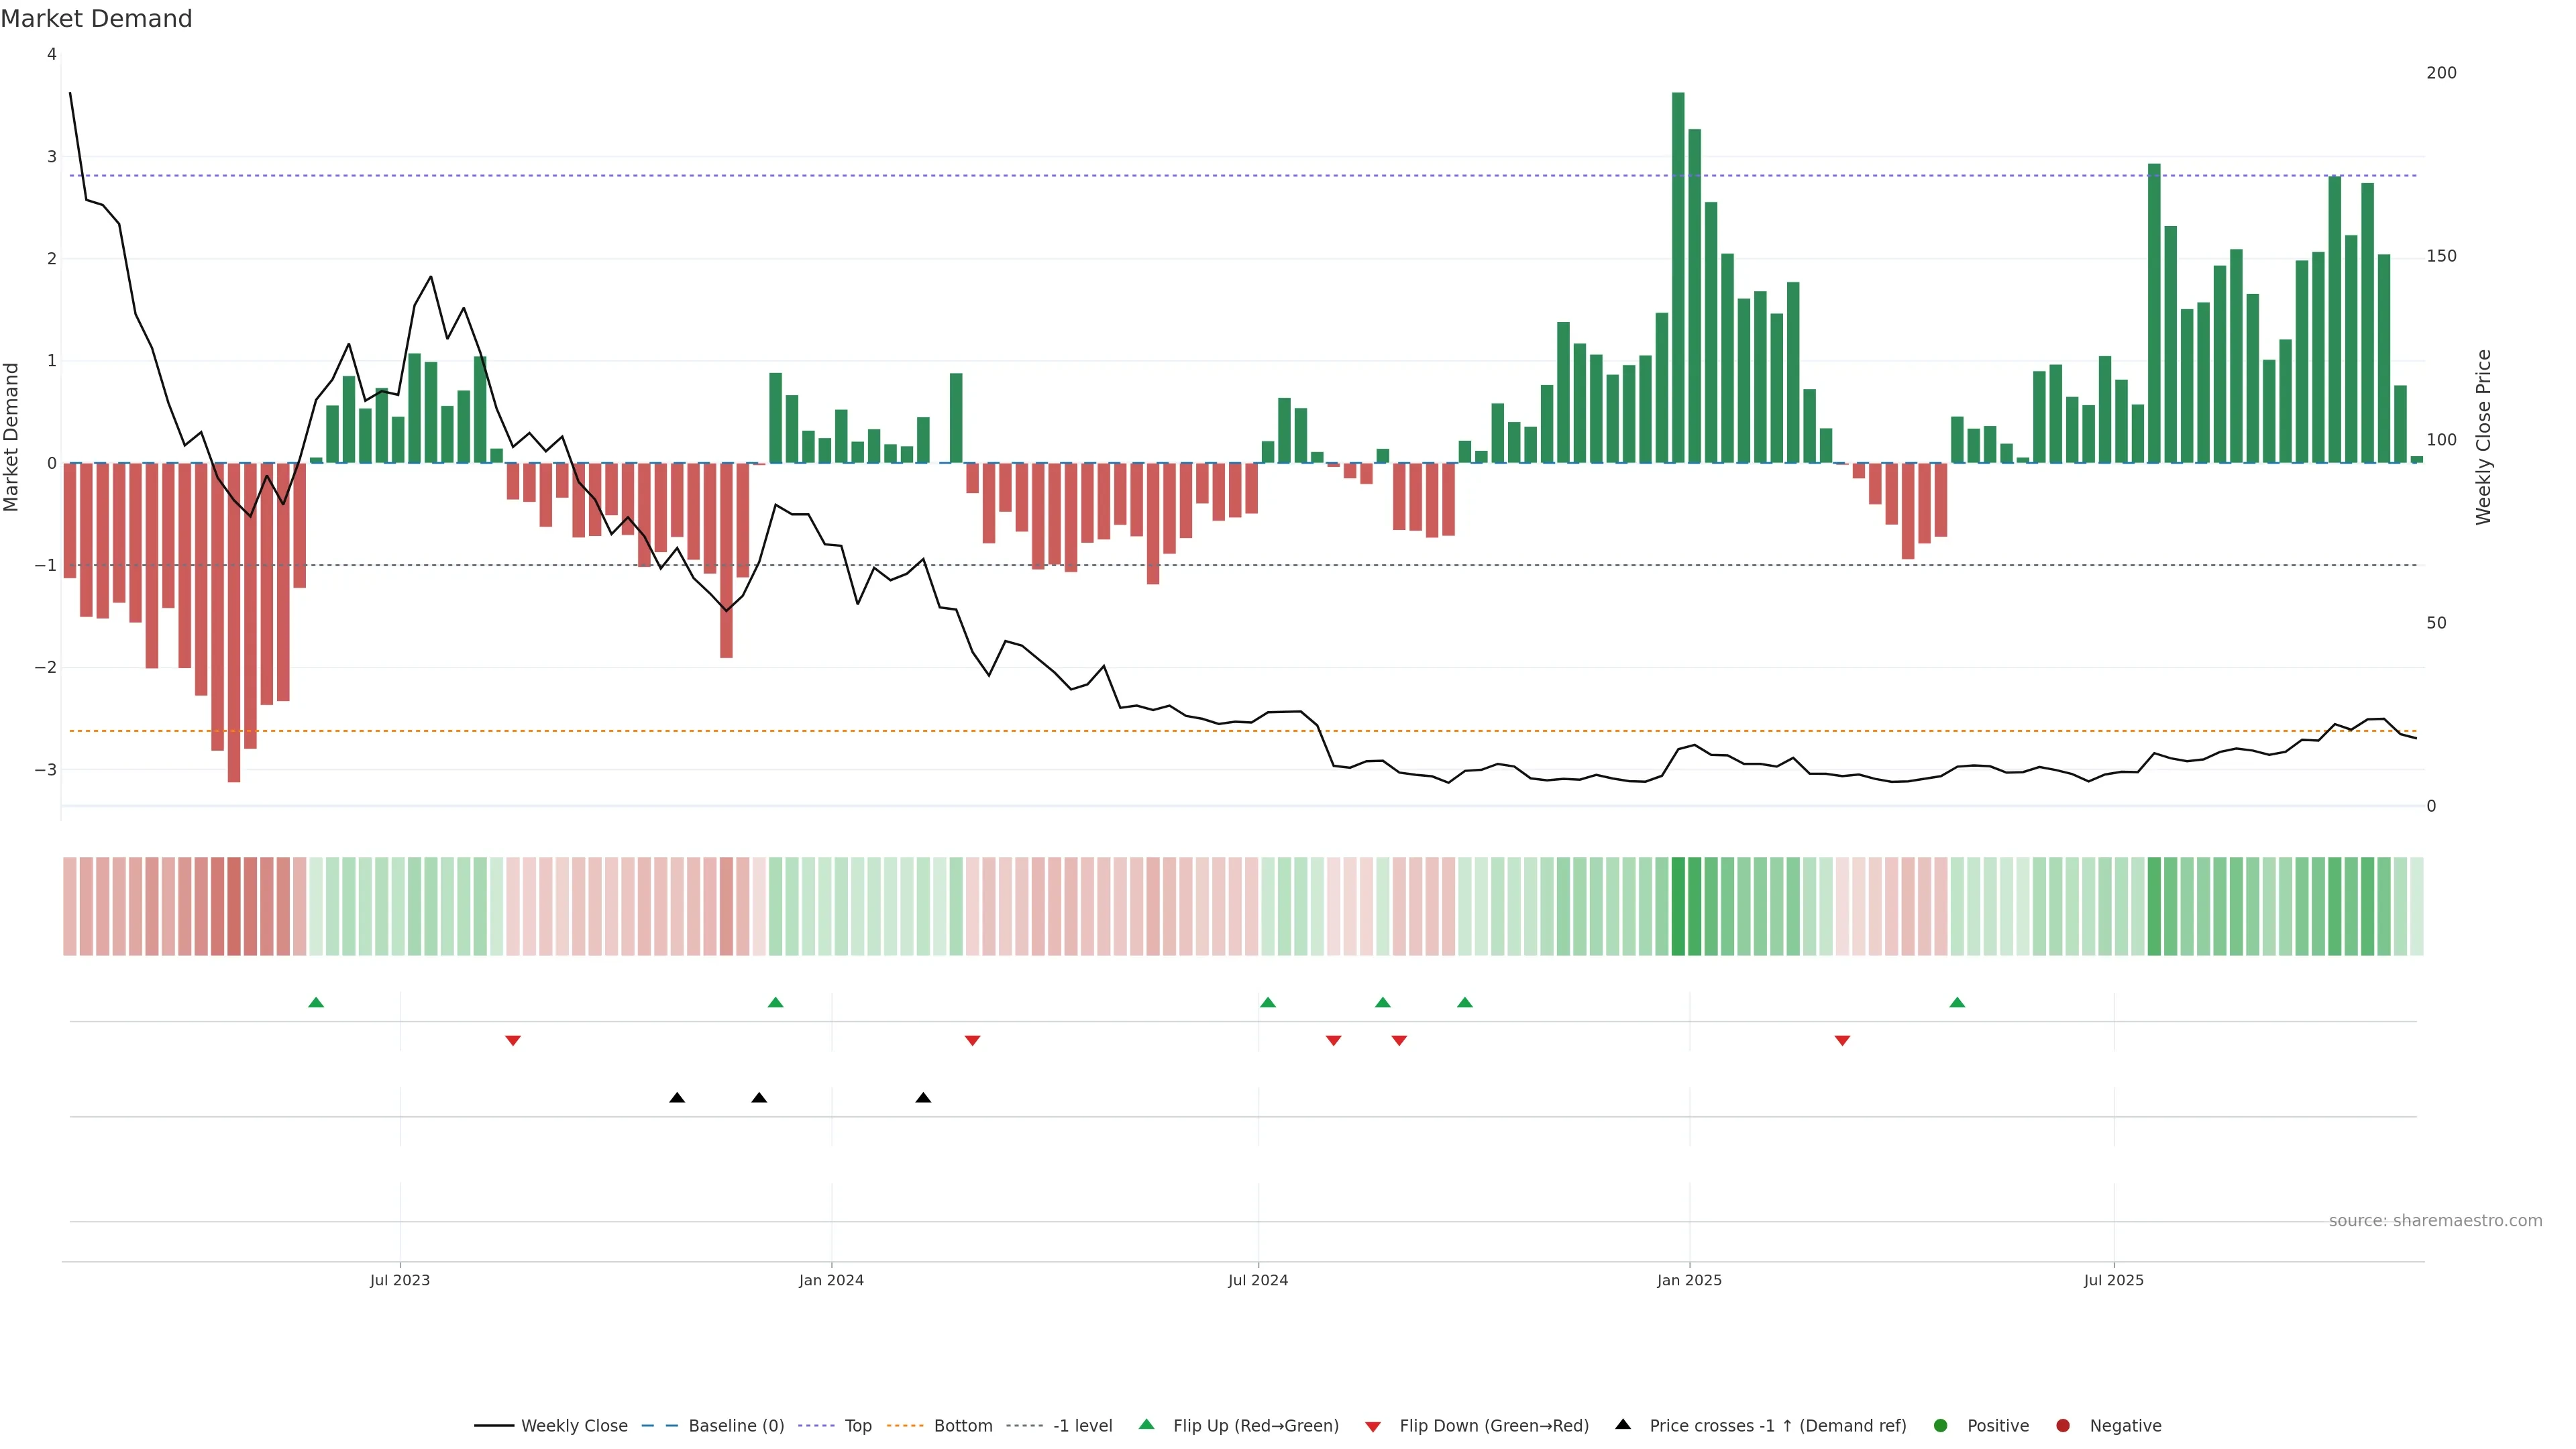Click Bottom orange line legend item
The image size is (2576, 1449).
962,1425
